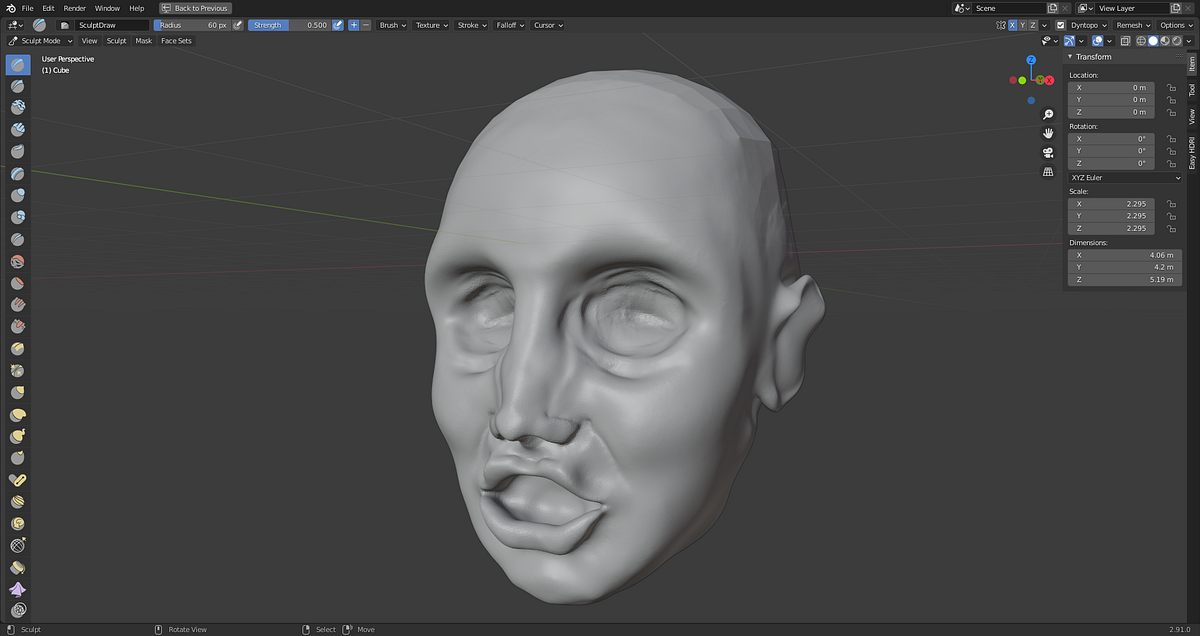Select the Flatten brush tool

tap(18, 283)
